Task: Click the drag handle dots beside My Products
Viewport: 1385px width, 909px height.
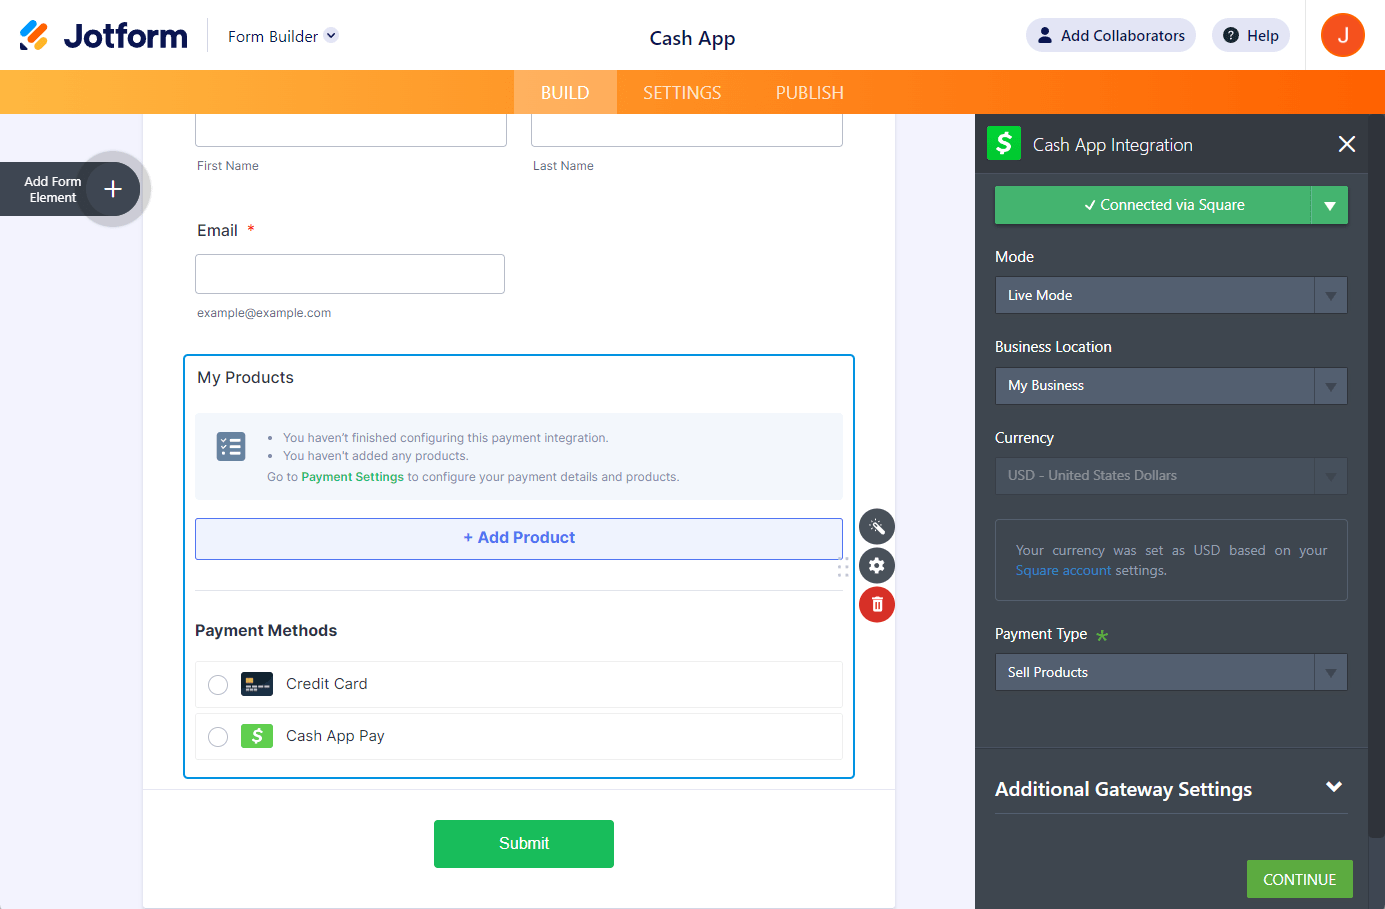Action: pyautogui.click(x=843, y=567)
